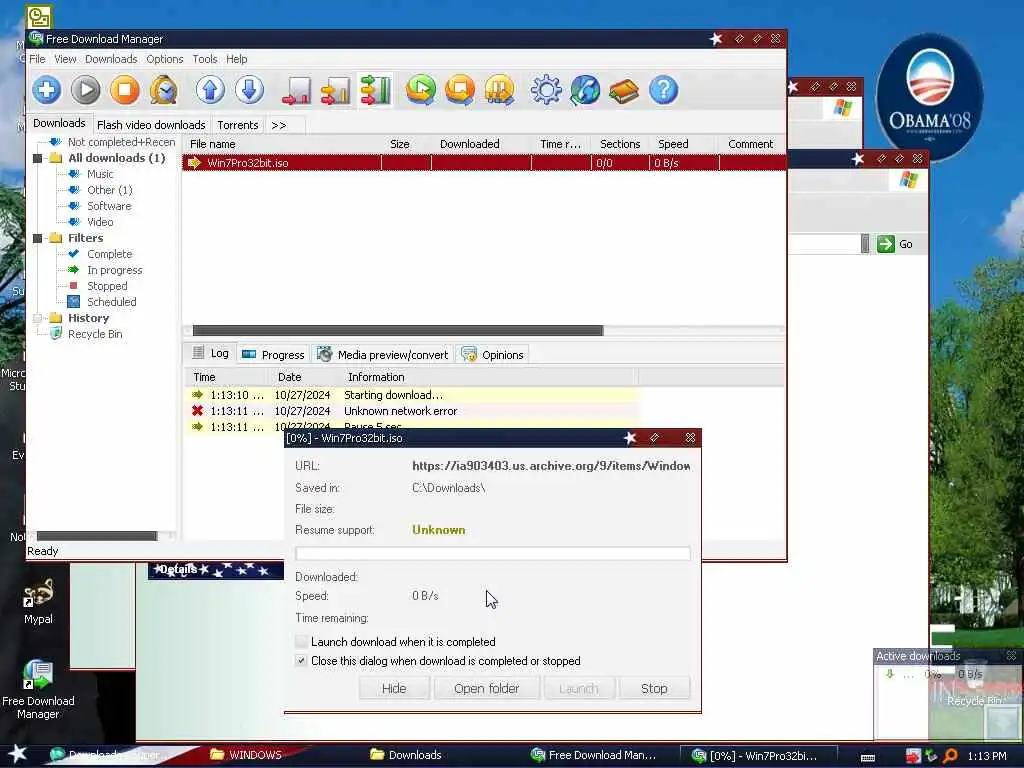Click the star Start button on taskbar

pos(18,754)
